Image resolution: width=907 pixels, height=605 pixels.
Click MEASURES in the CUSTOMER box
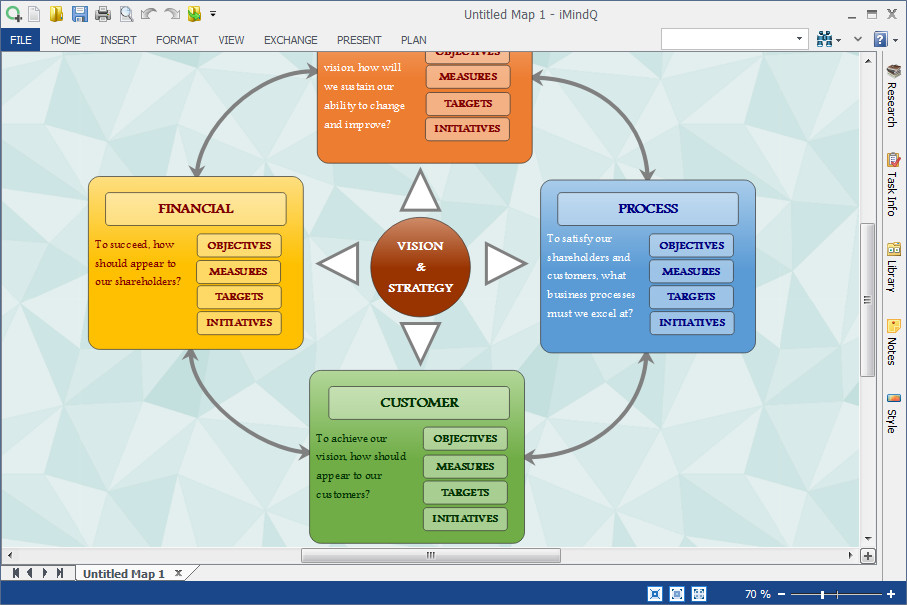pos(465,466)
